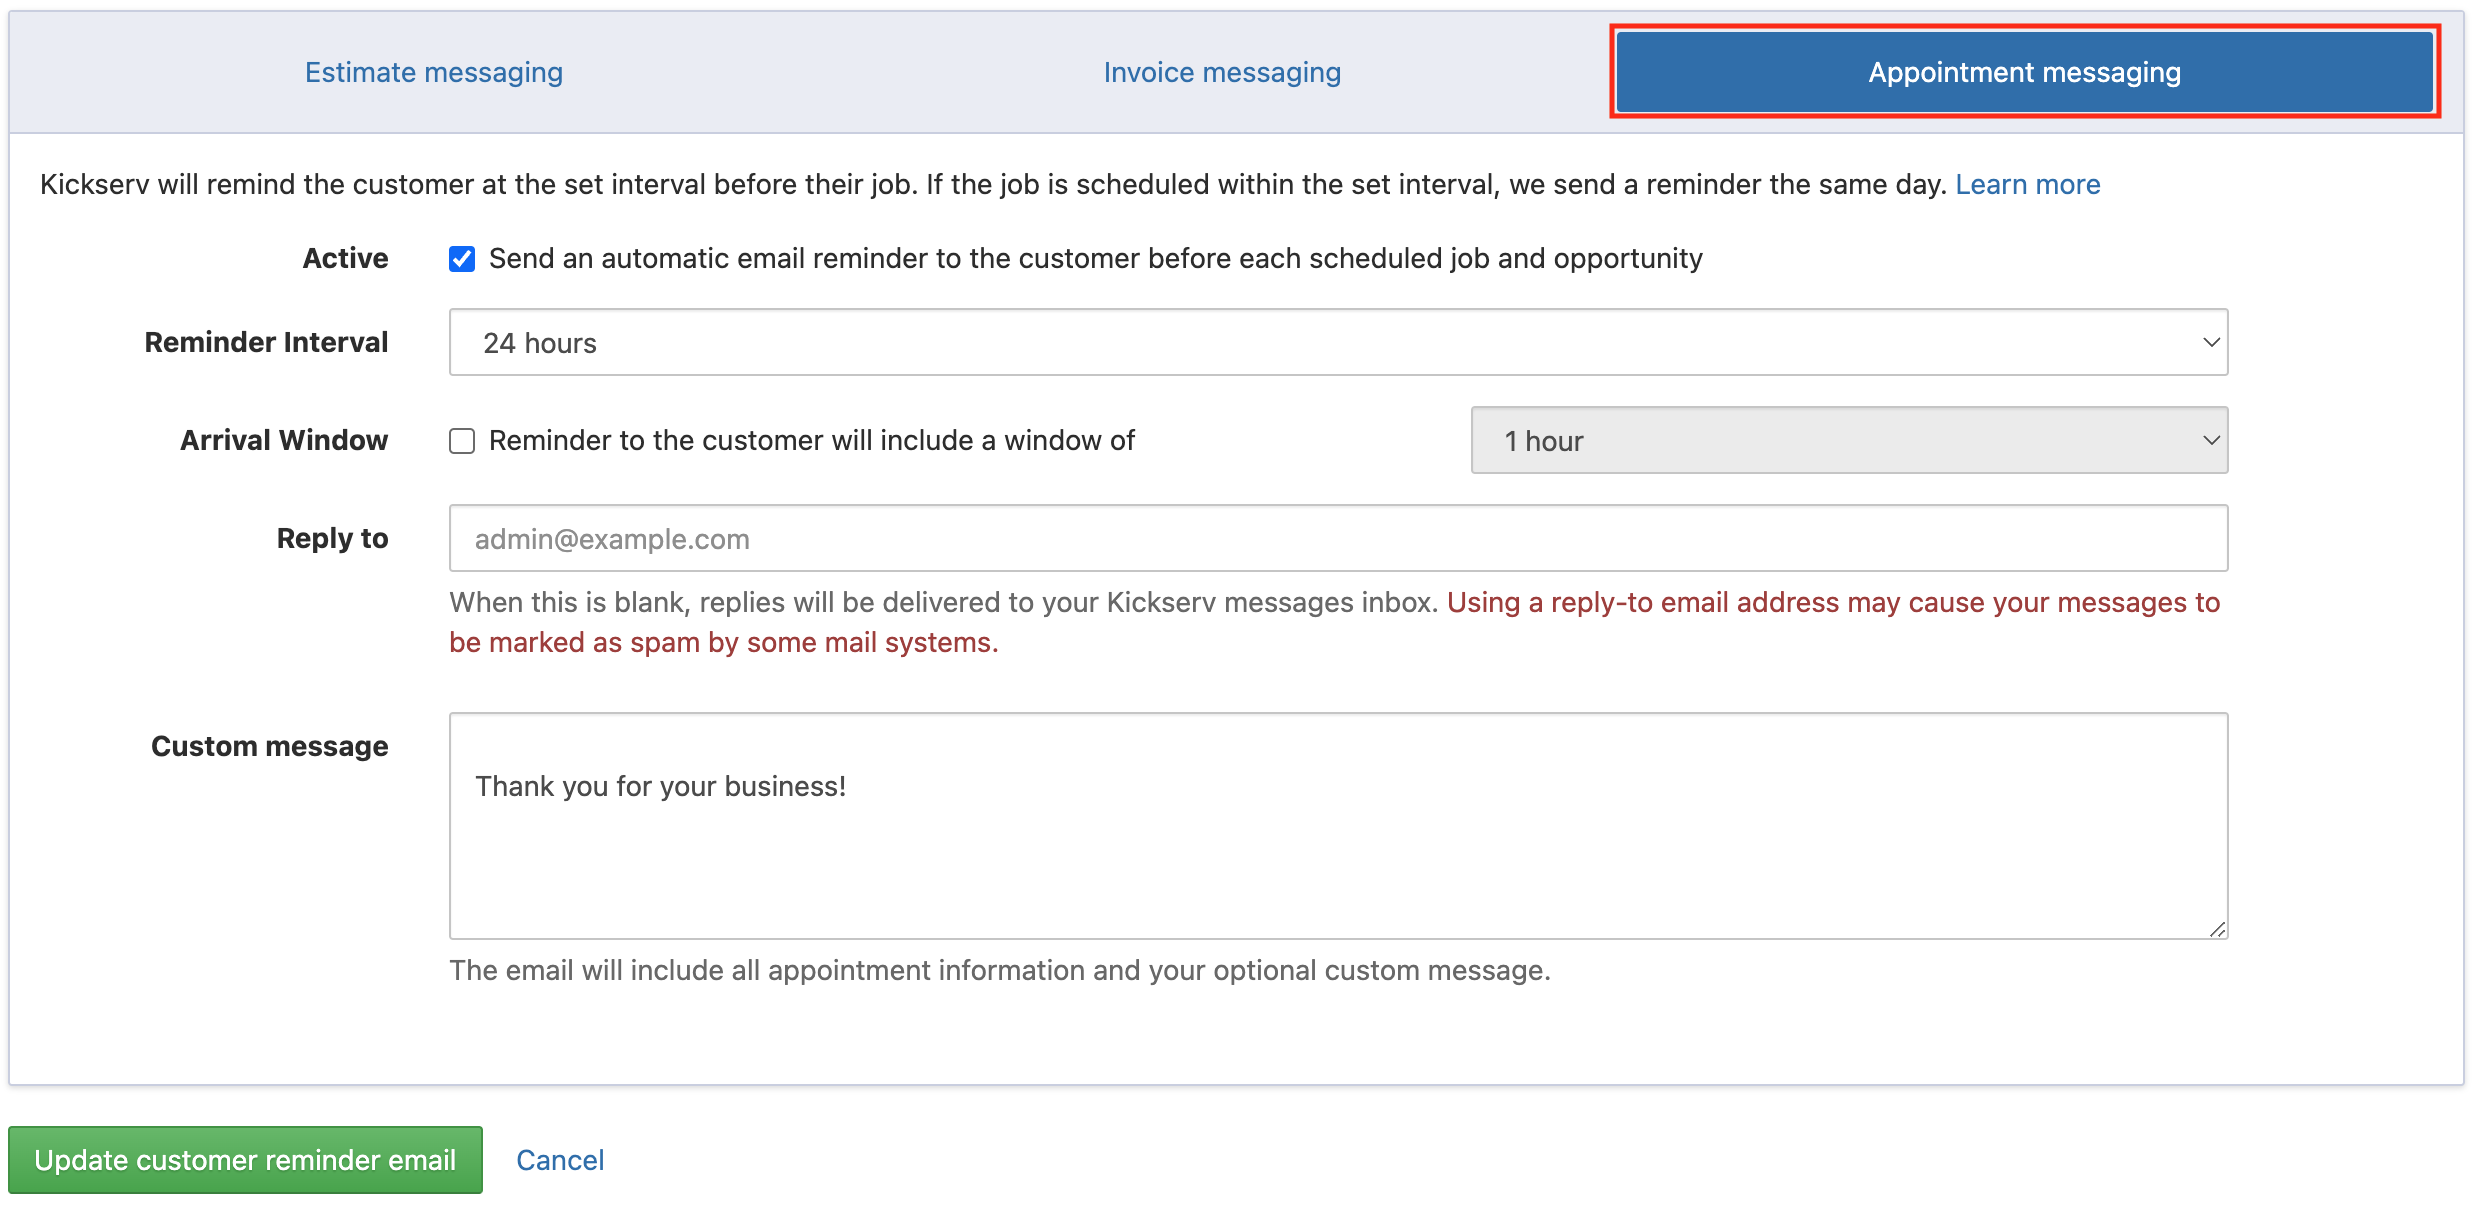
Task: Focus the Reply to email field
Action: [1338, 539]
